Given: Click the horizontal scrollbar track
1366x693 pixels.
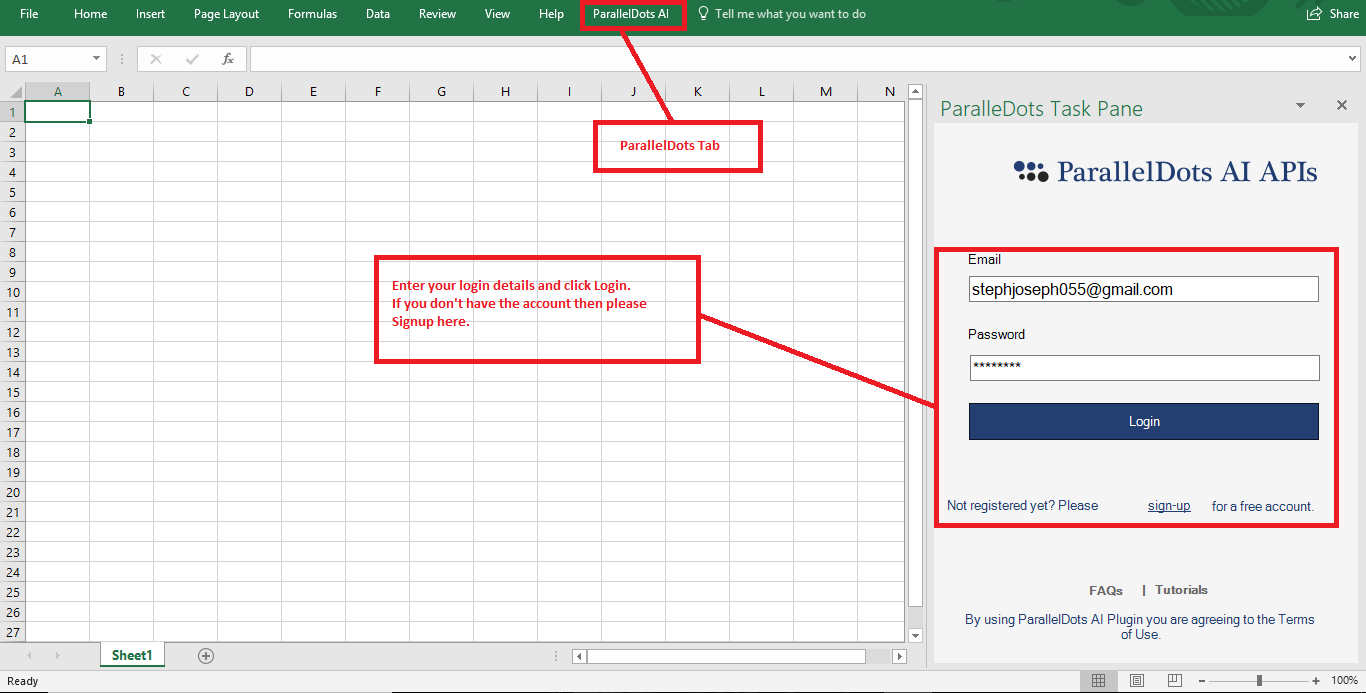Looking at the screenshot, I should click(877, 656).
